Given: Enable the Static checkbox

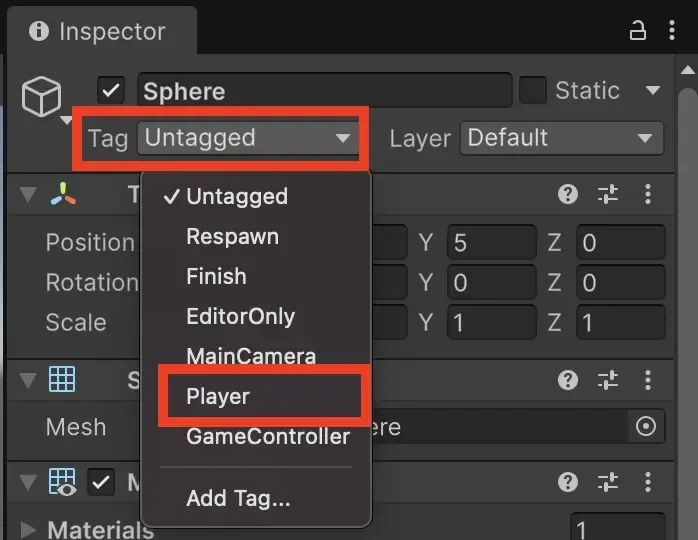Looking at the screenshot, I should tap(533, 91).
